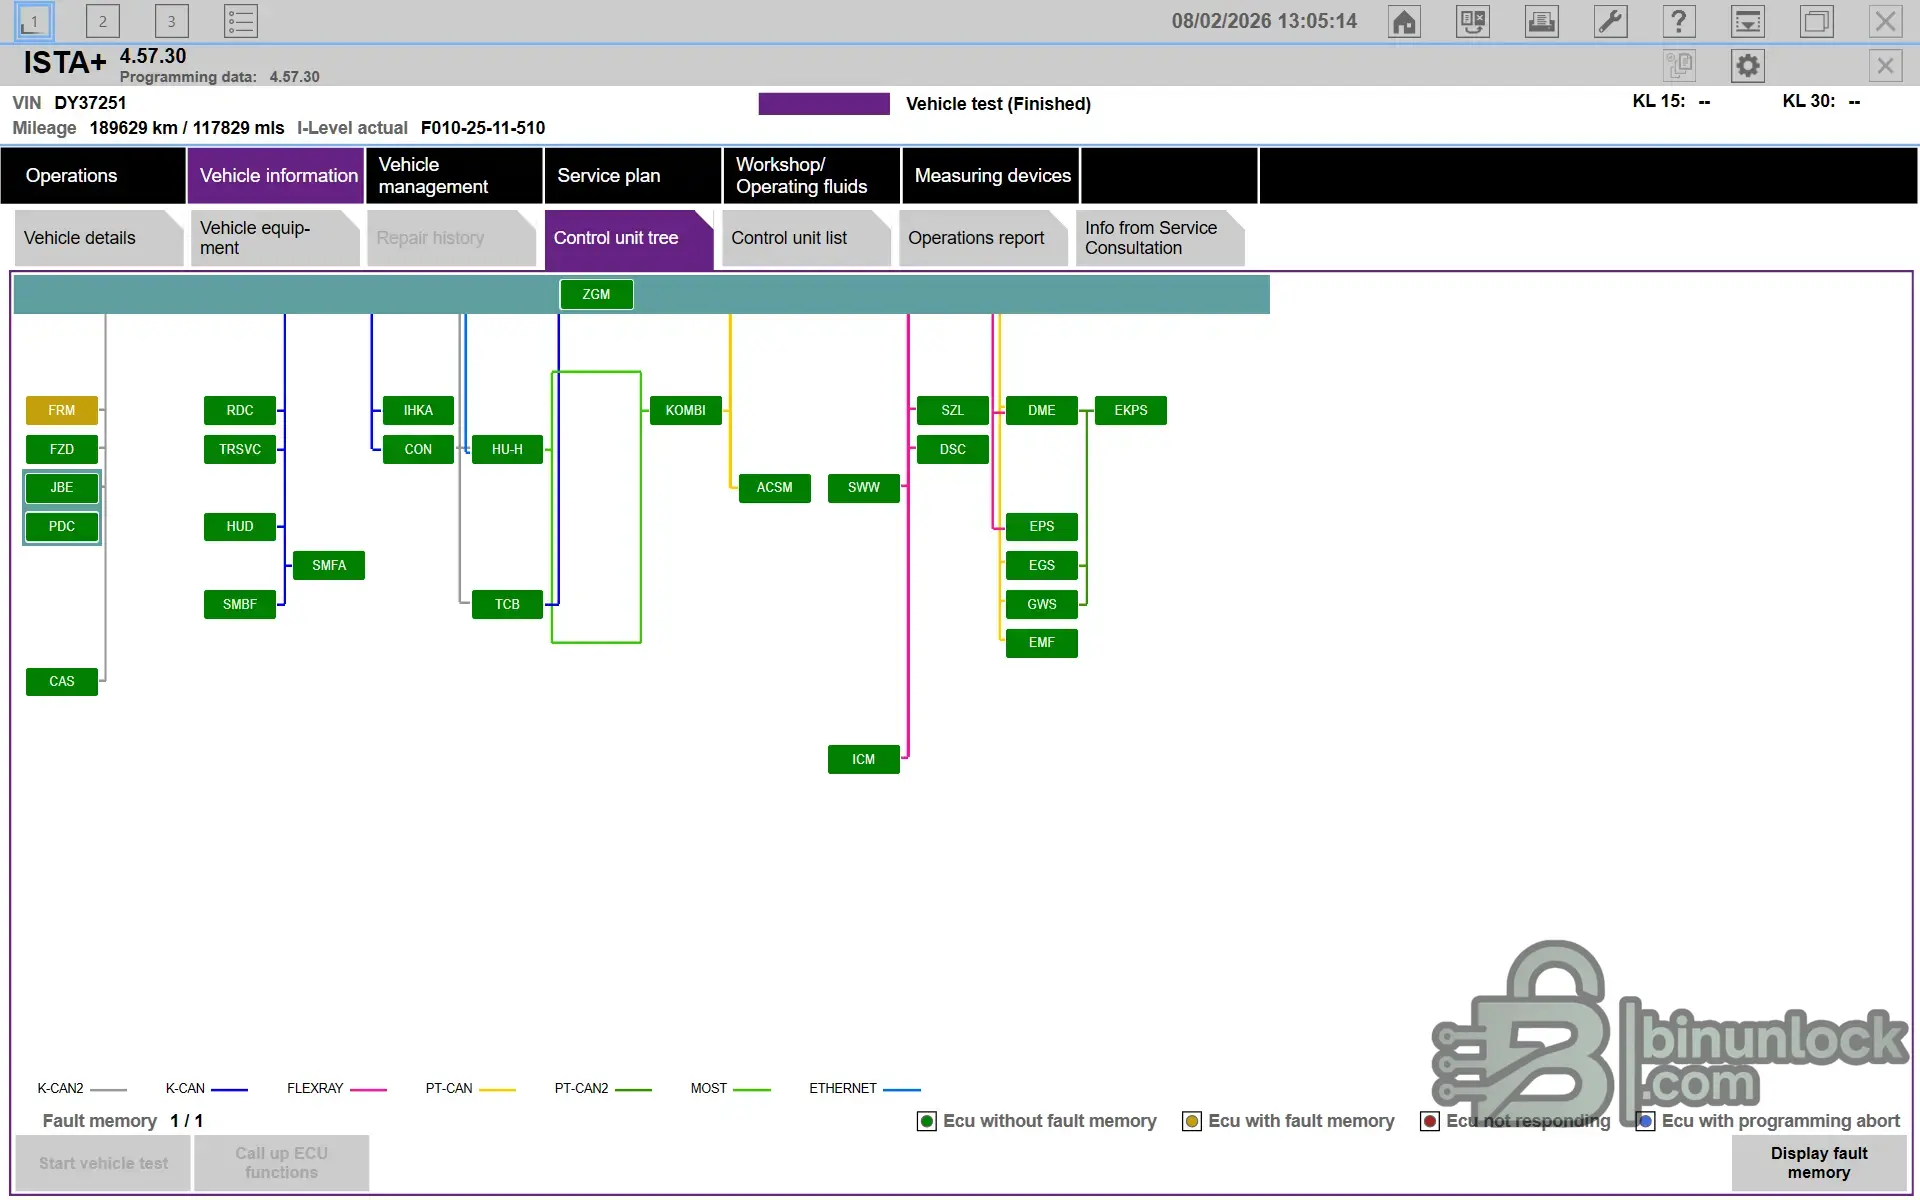Screen dimensions: 1920x1200
Task: Select the ICM control unit
Action: tap(864, 759)
